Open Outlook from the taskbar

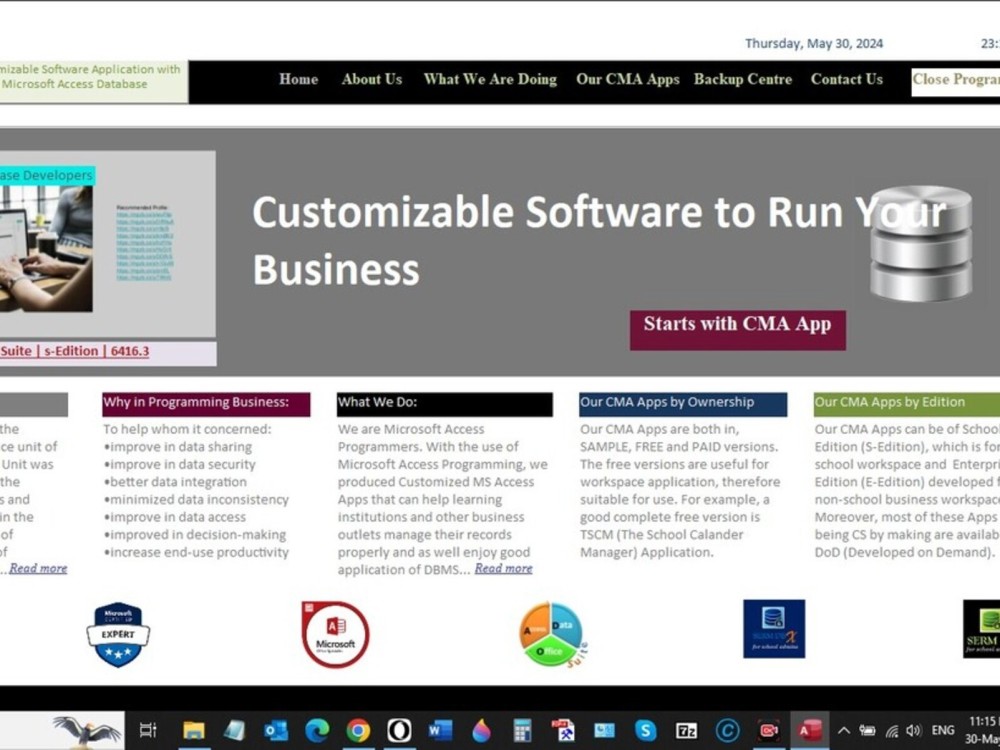tap(276, 730)
